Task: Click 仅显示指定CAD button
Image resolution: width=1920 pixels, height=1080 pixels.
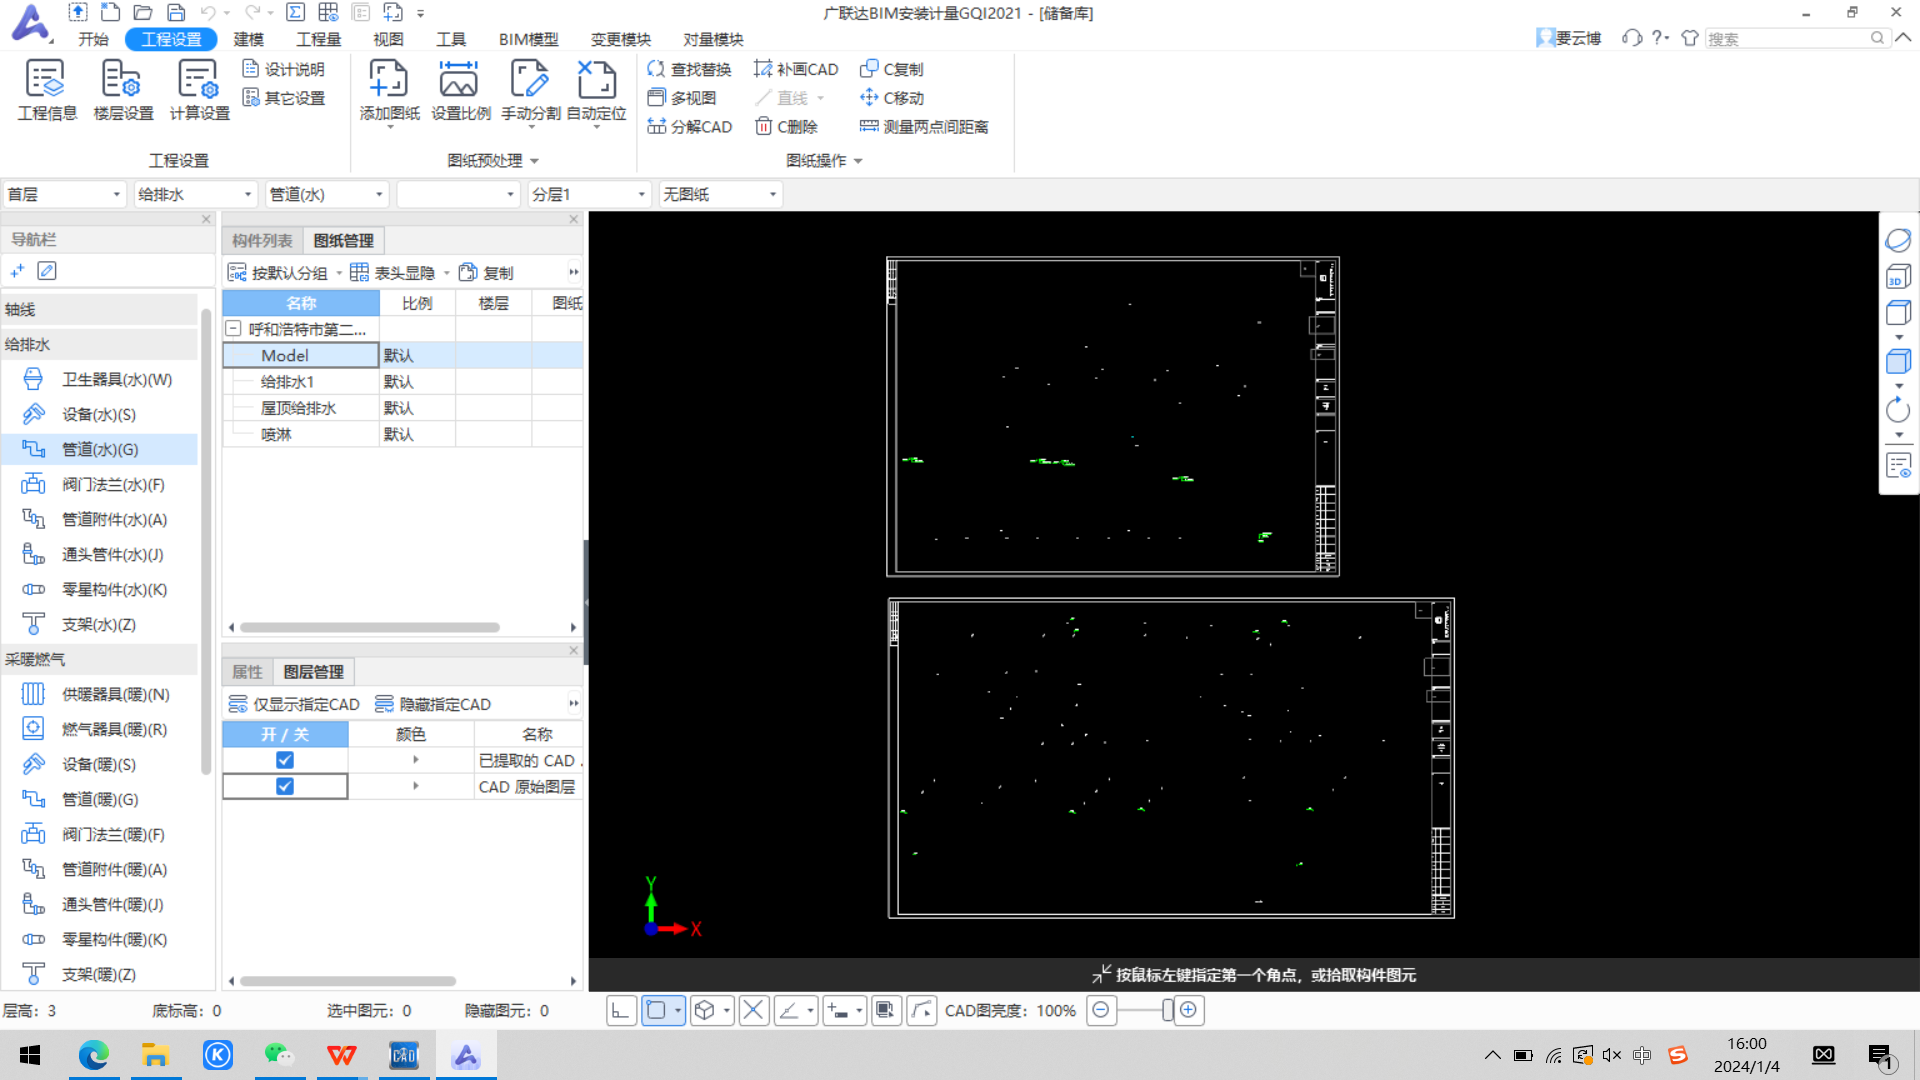Action: 294,704
